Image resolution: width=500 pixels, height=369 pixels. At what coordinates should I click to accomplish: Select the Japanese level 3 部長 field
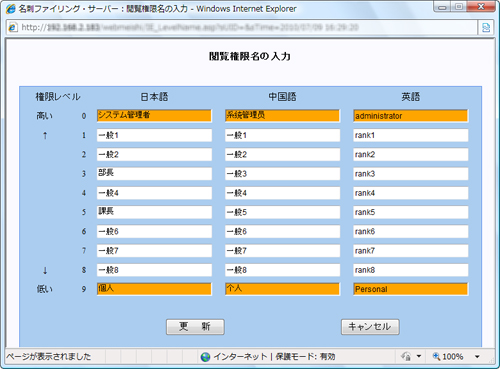pos(154,174)
